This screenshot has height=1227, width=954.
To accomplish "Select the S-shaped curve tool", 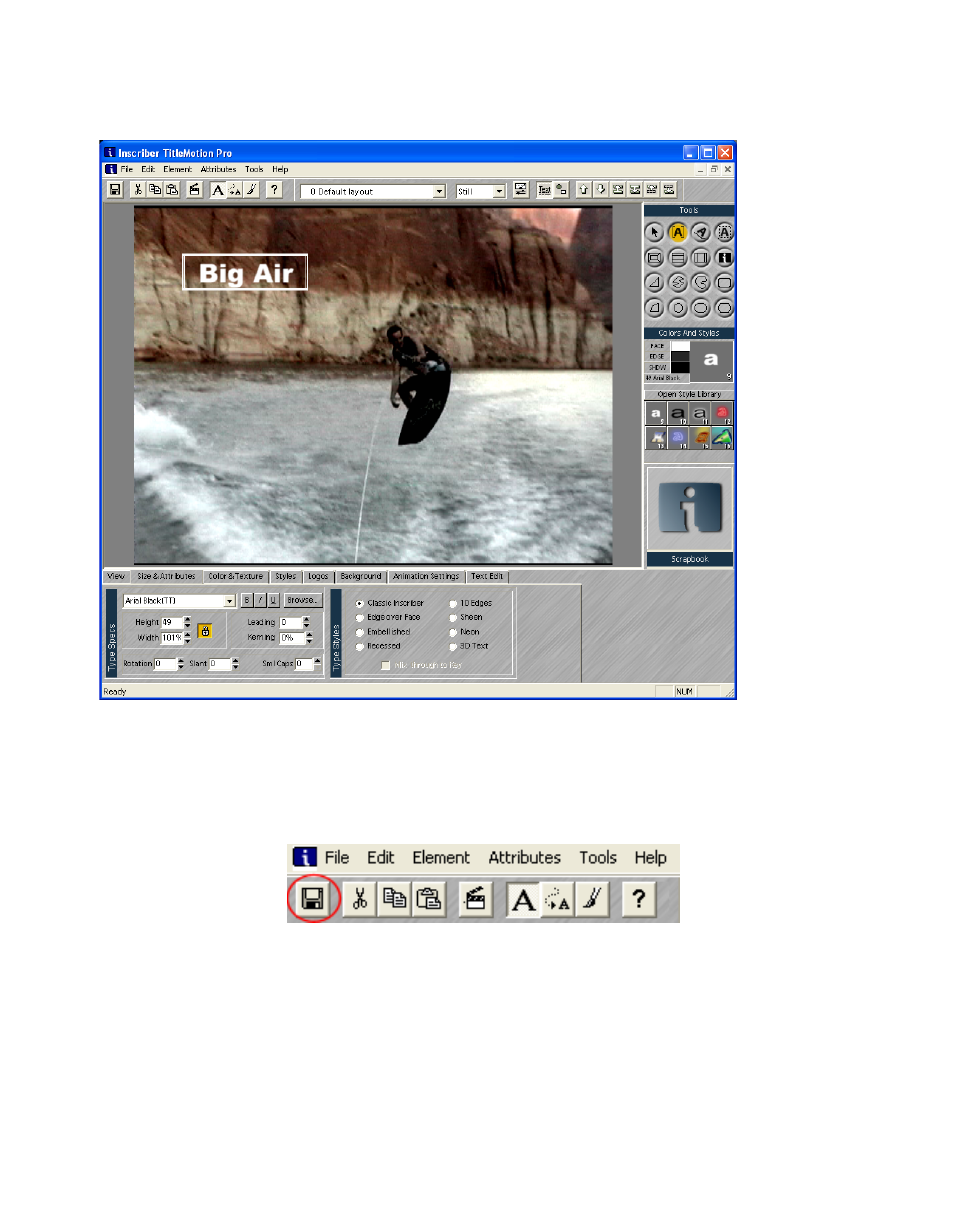I will [677, 282].
